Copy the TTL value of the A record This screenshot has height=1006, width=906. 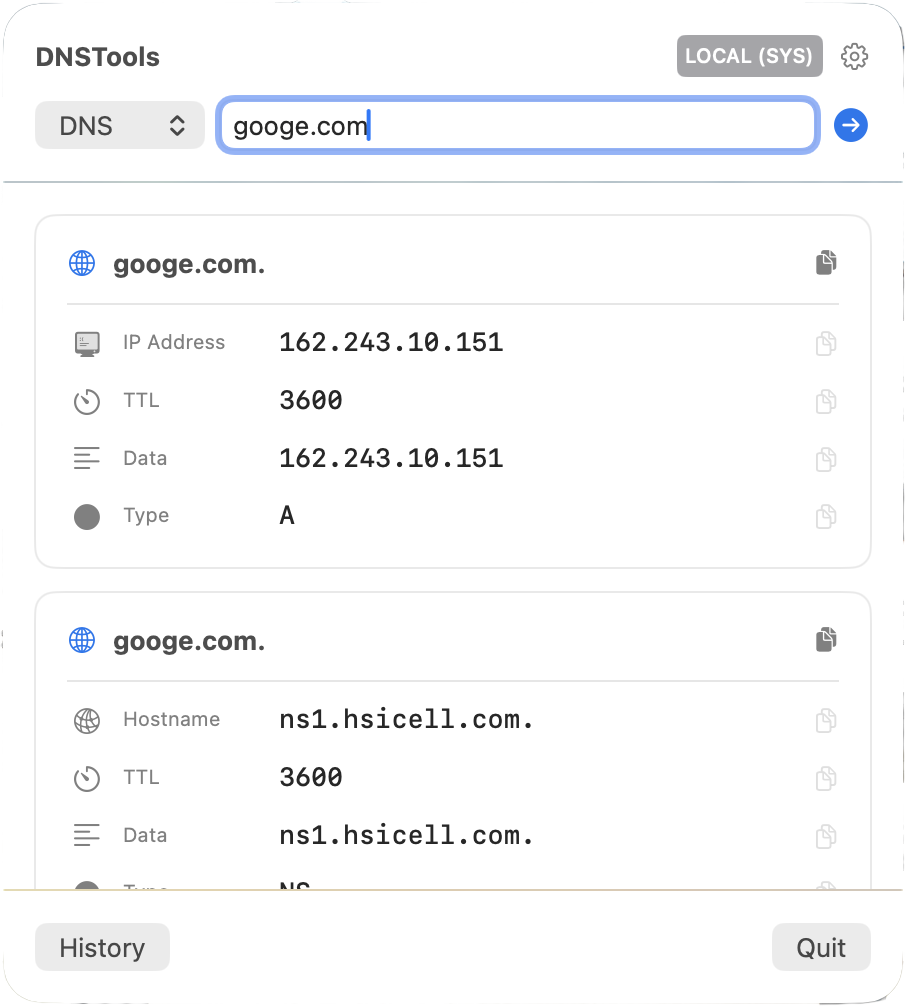pyautogui.click(x=825, y=402)
